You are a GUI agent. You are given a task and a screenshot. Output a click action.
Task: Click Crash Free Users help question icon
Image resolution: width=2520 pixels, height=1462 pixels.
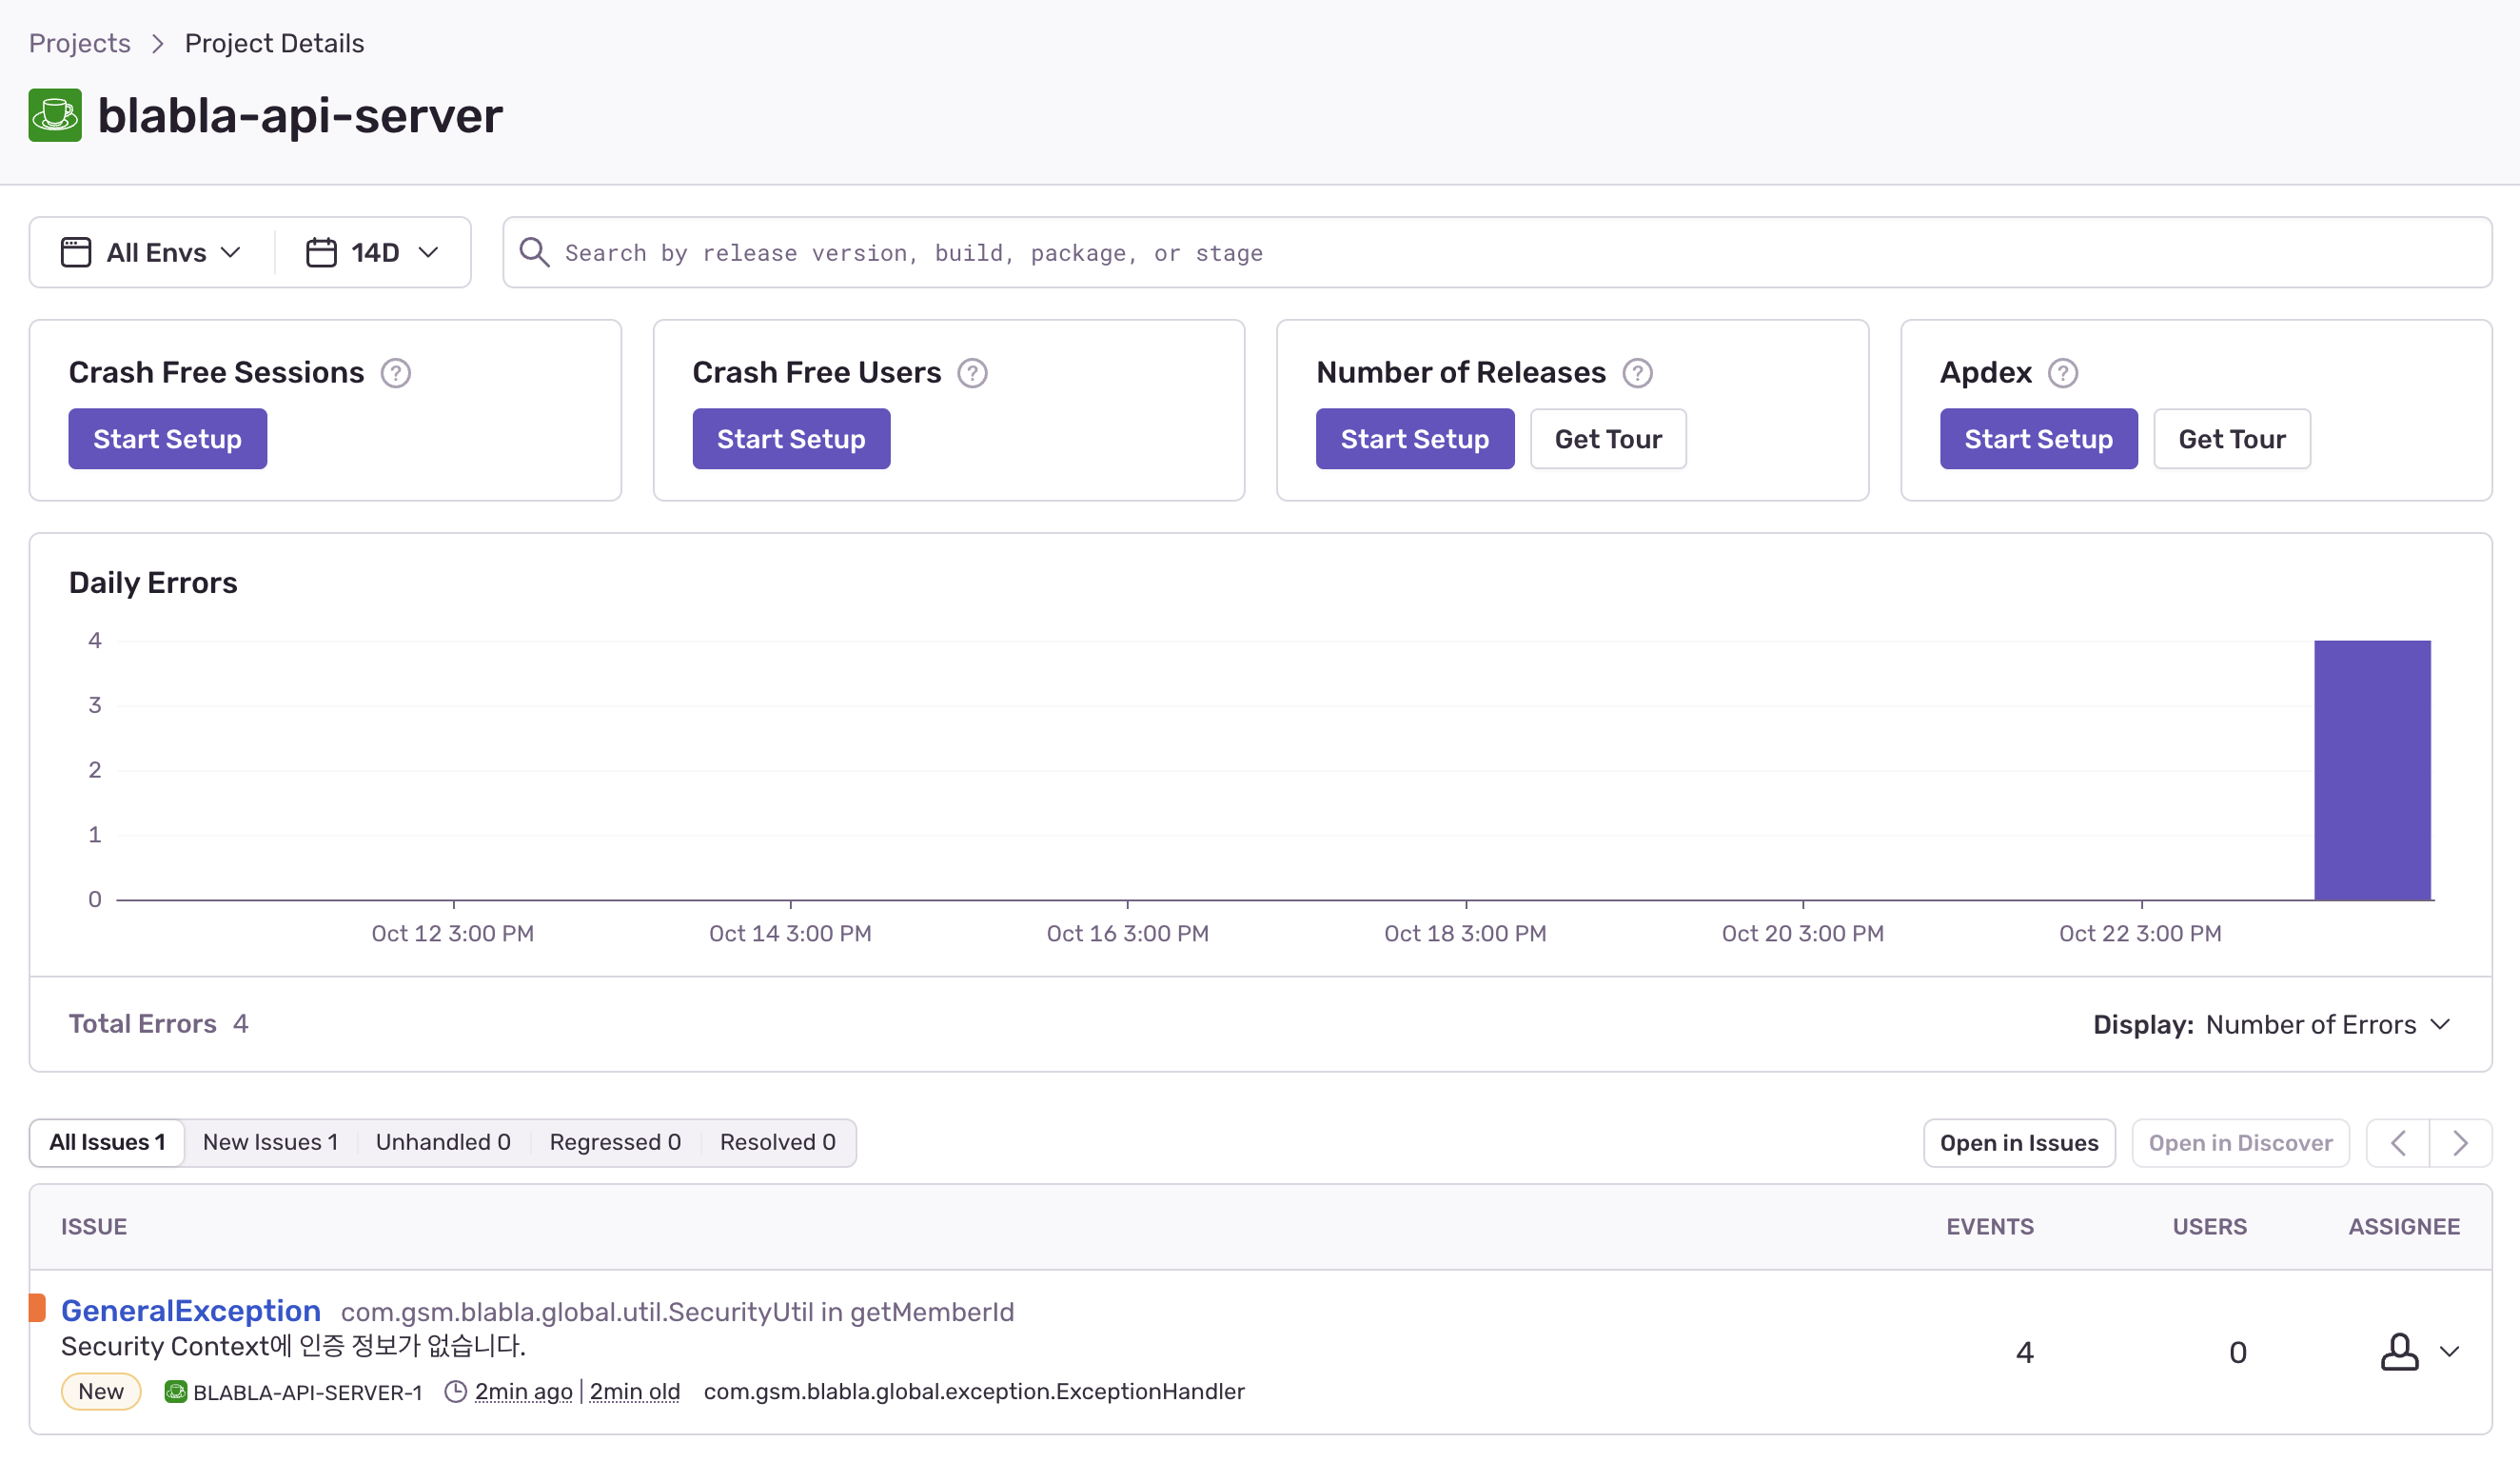click(972, 373)
